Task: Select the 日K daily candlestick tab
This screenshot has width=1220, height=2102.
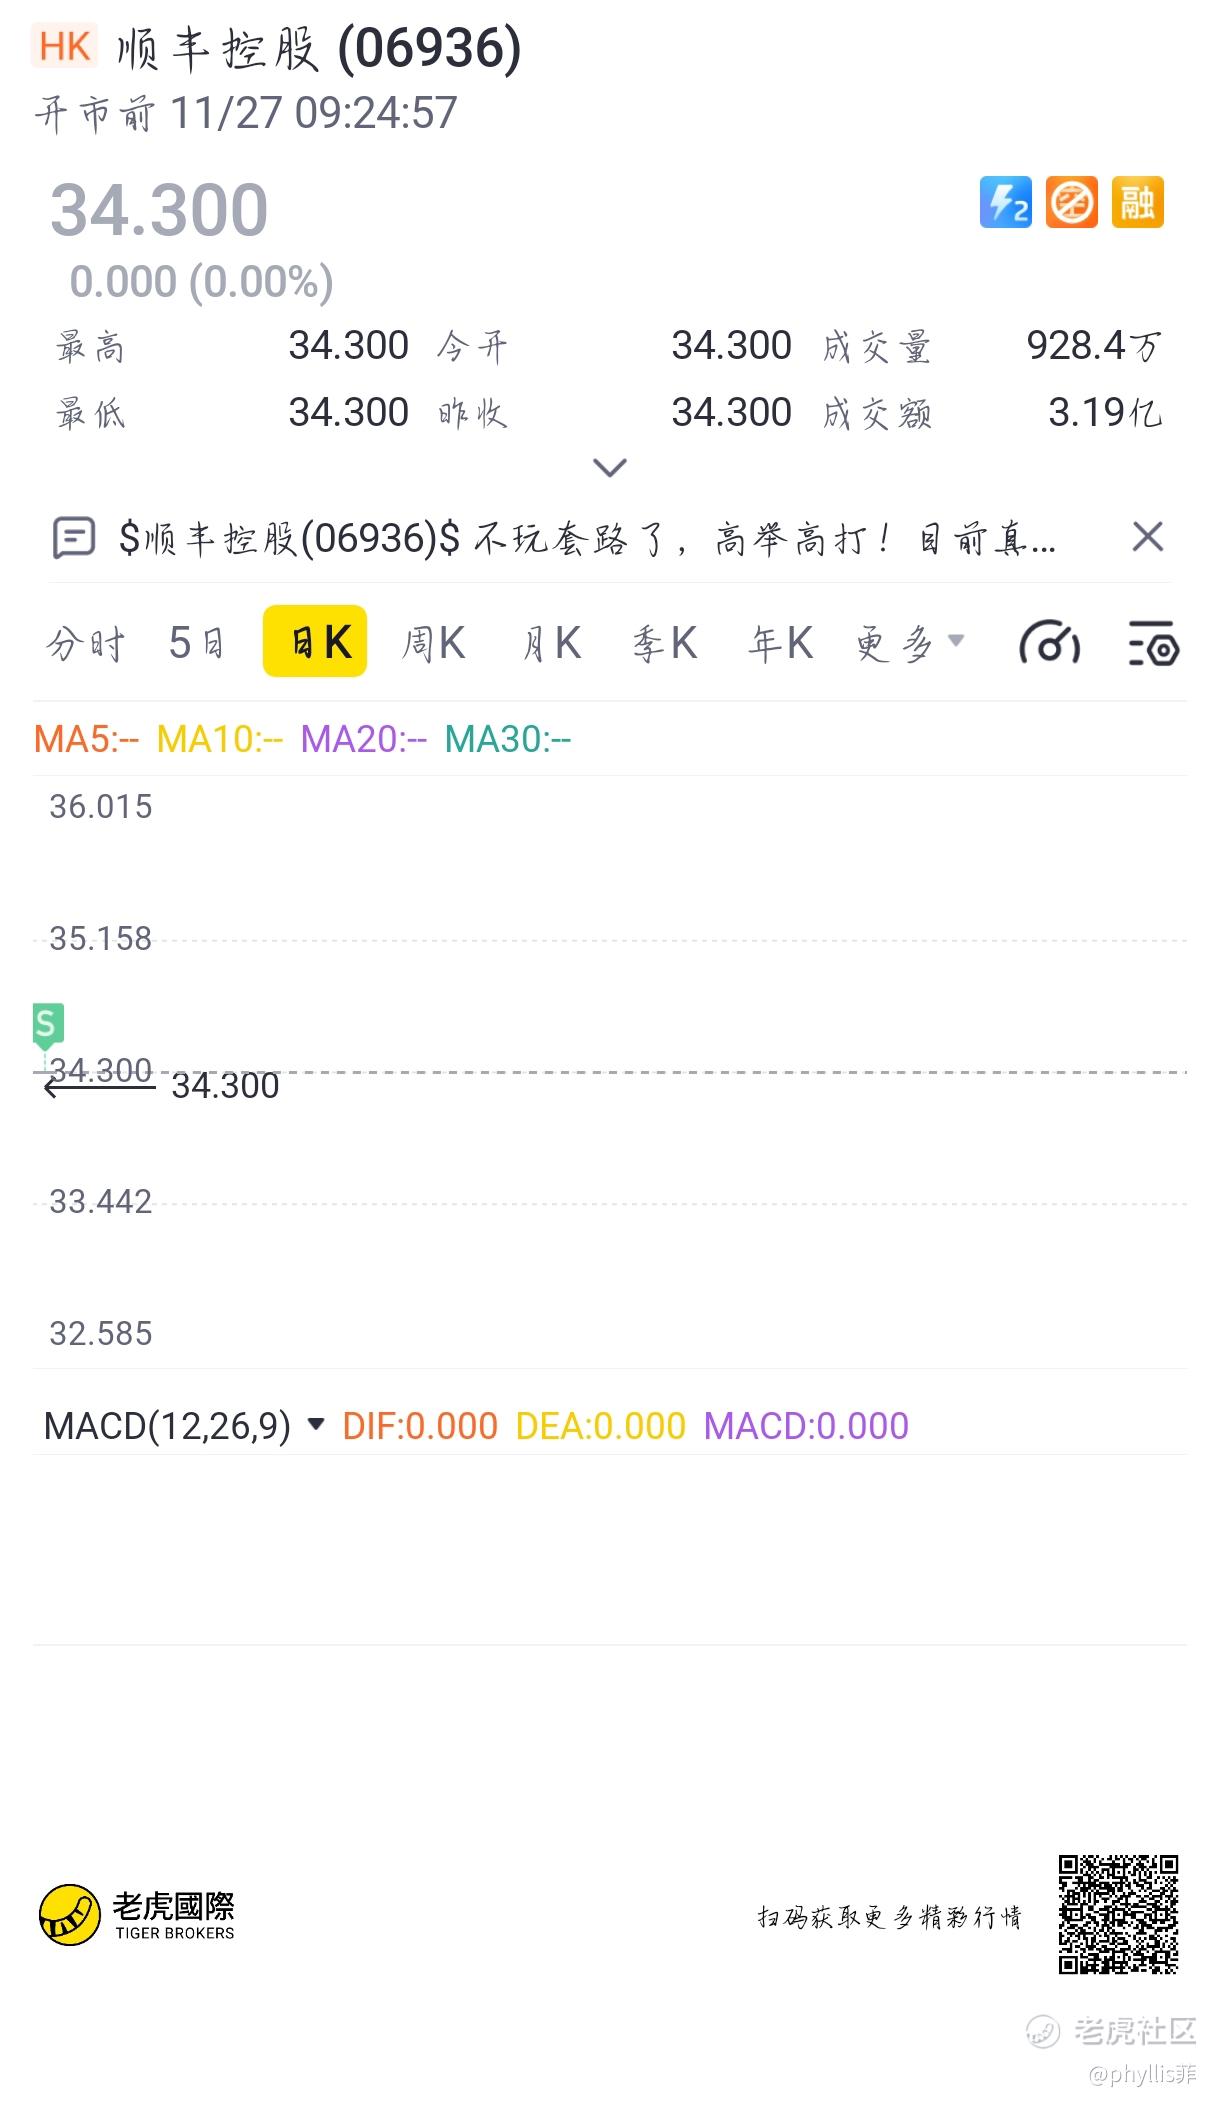Action: [x=315, y=641]
